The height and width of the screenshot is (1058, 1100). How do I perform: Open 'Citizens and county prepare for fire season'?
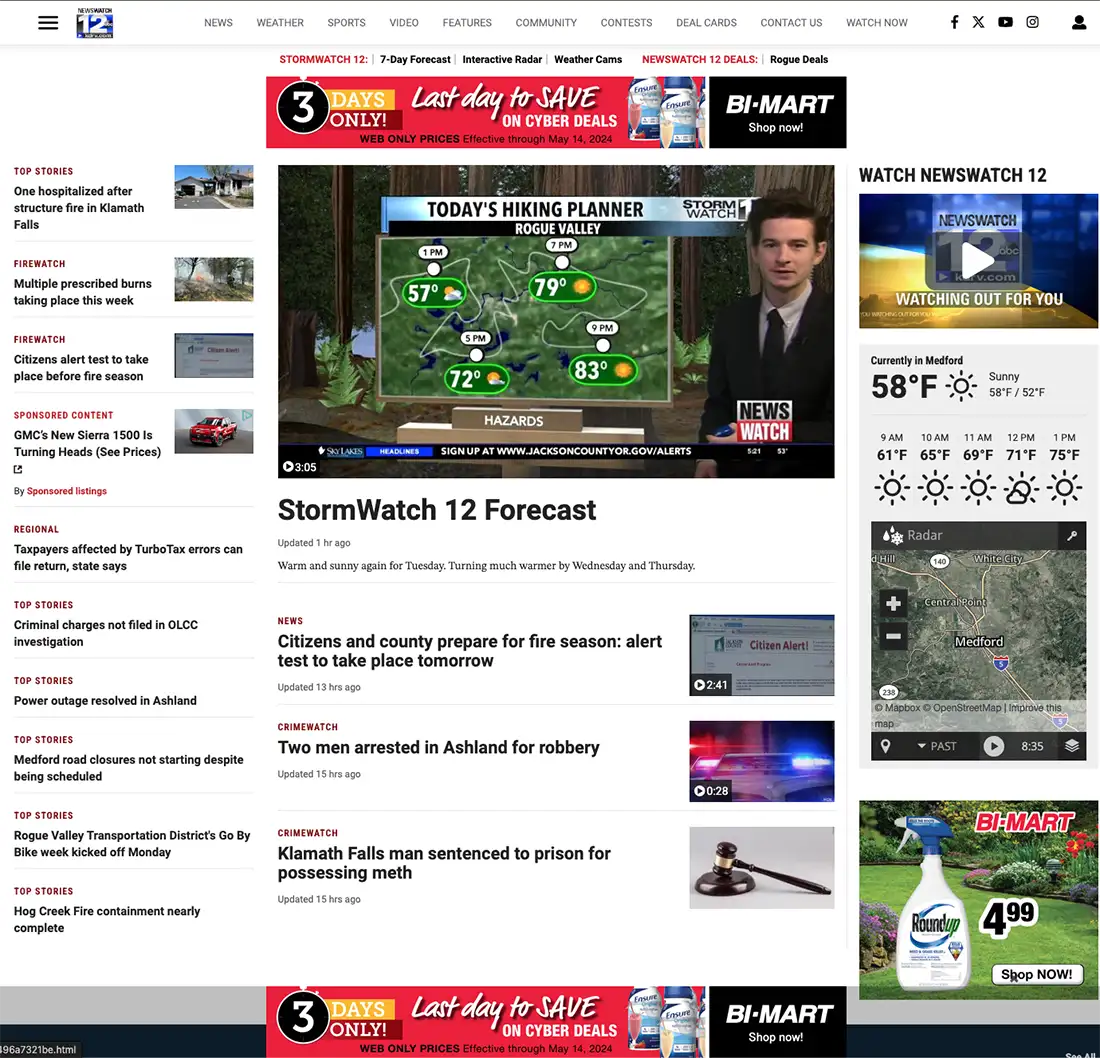[470, 651]
